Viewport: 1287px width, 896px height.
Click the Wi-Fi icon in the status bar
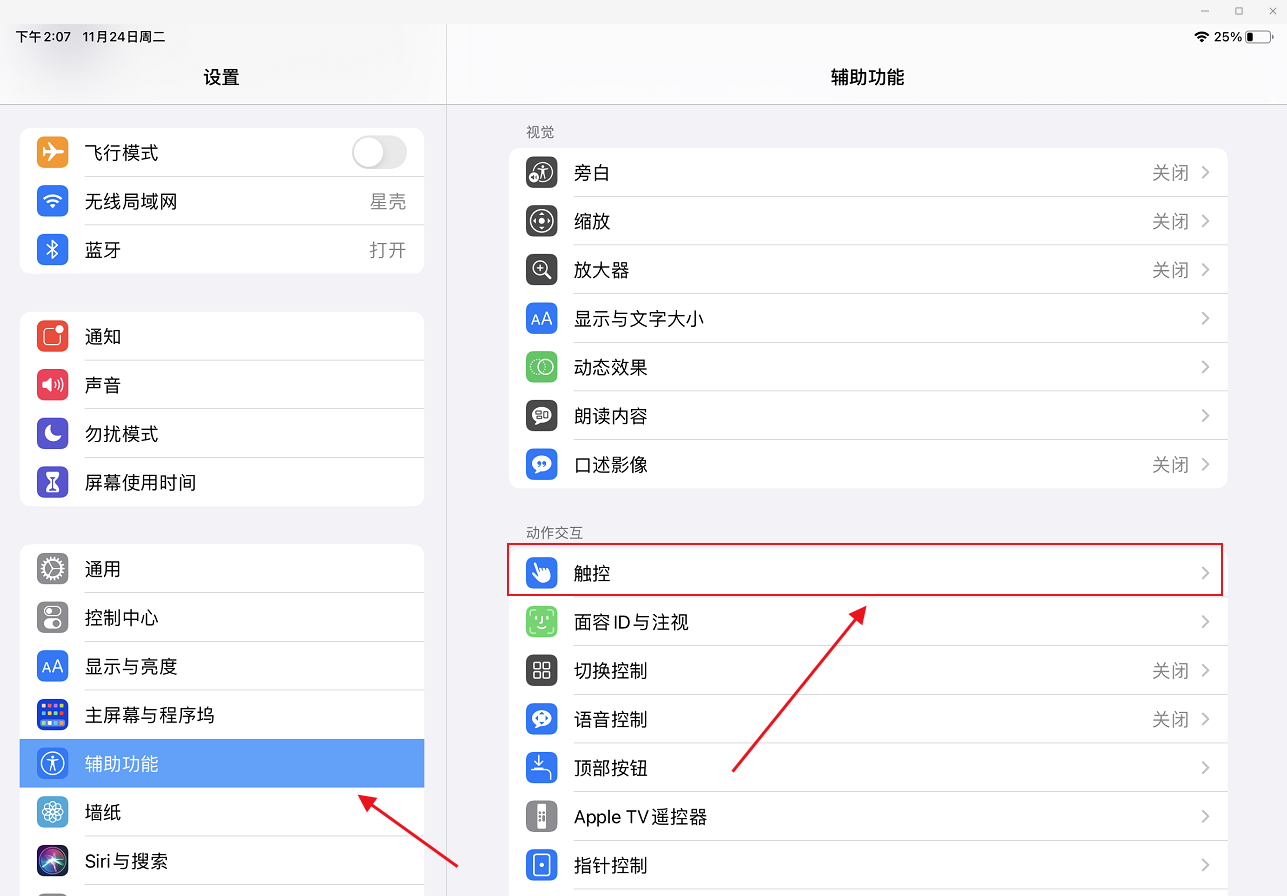(1201, 36)
